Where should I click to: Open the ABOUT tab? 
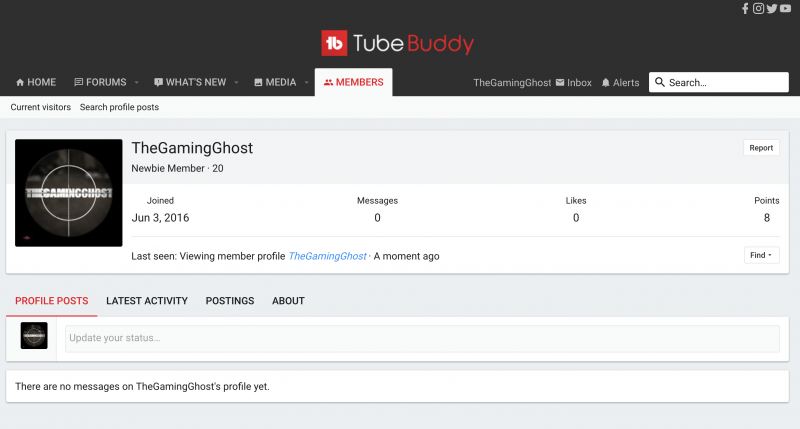[288, 301]
